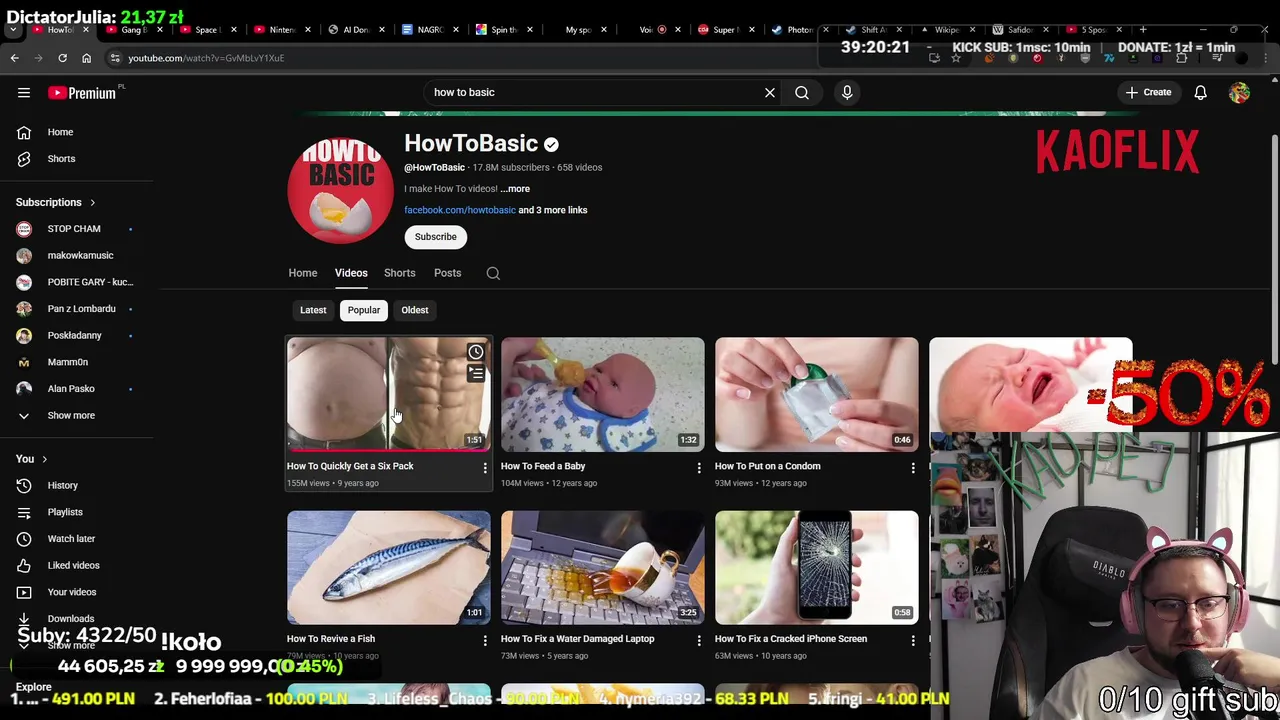This screenshot has height=720, width=1280.
Task: Expand channel description with ...more
Action: [x=515, y=189]
